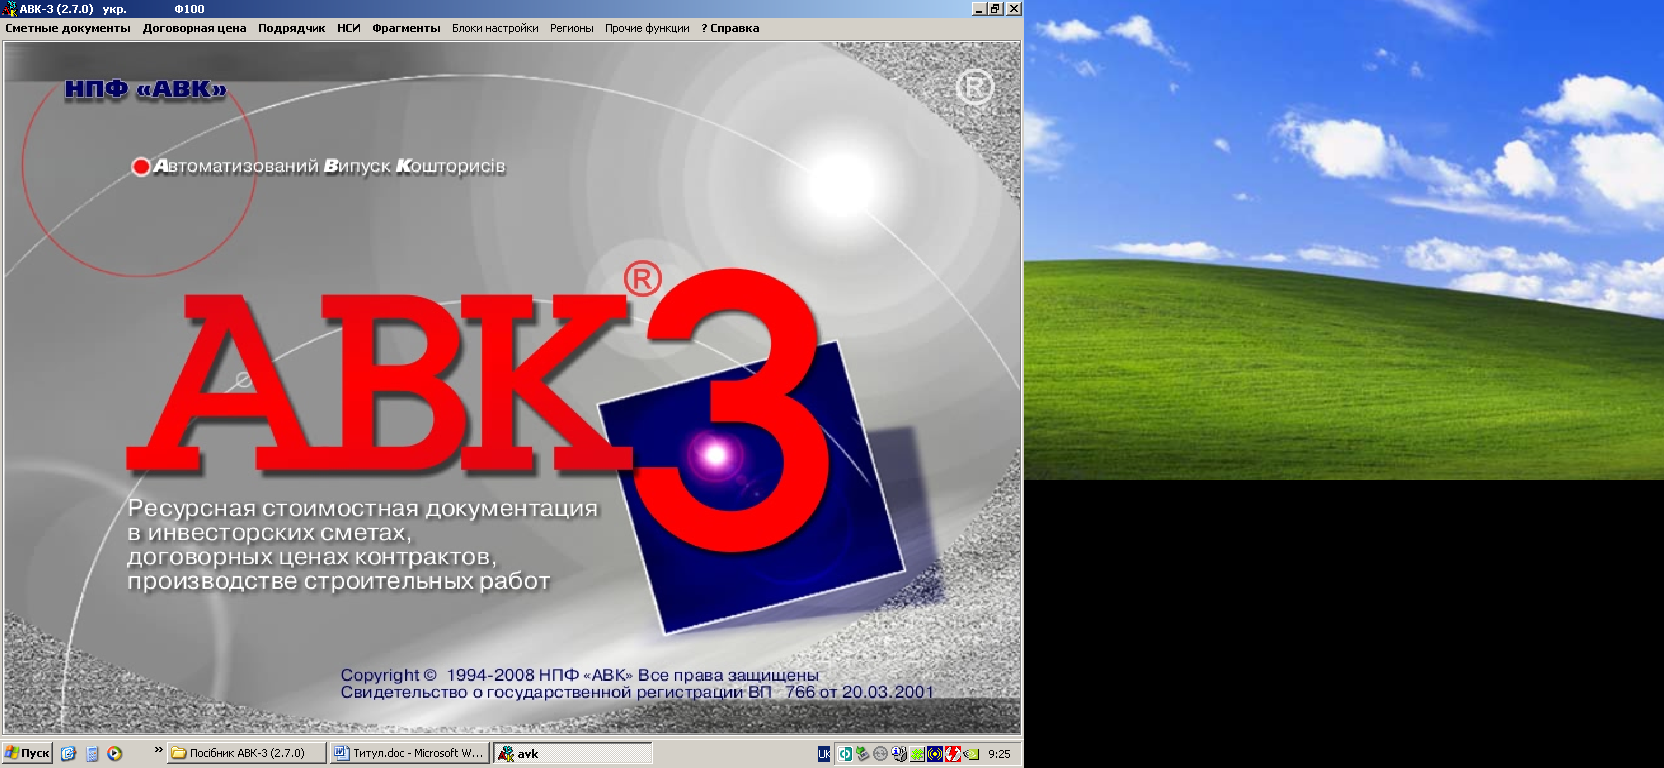This screenshot has width=1664, height=768.
Task: Expand the quick launch overflow chevron
Action: click(158, 750)
